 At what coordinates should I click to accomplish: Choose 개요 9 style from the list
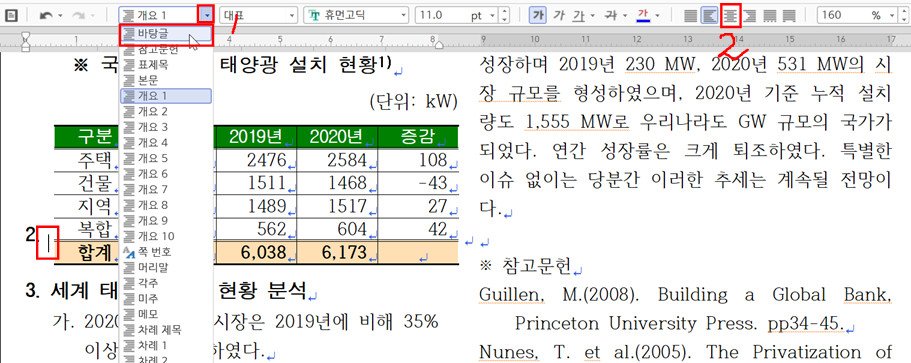[166, 221]
